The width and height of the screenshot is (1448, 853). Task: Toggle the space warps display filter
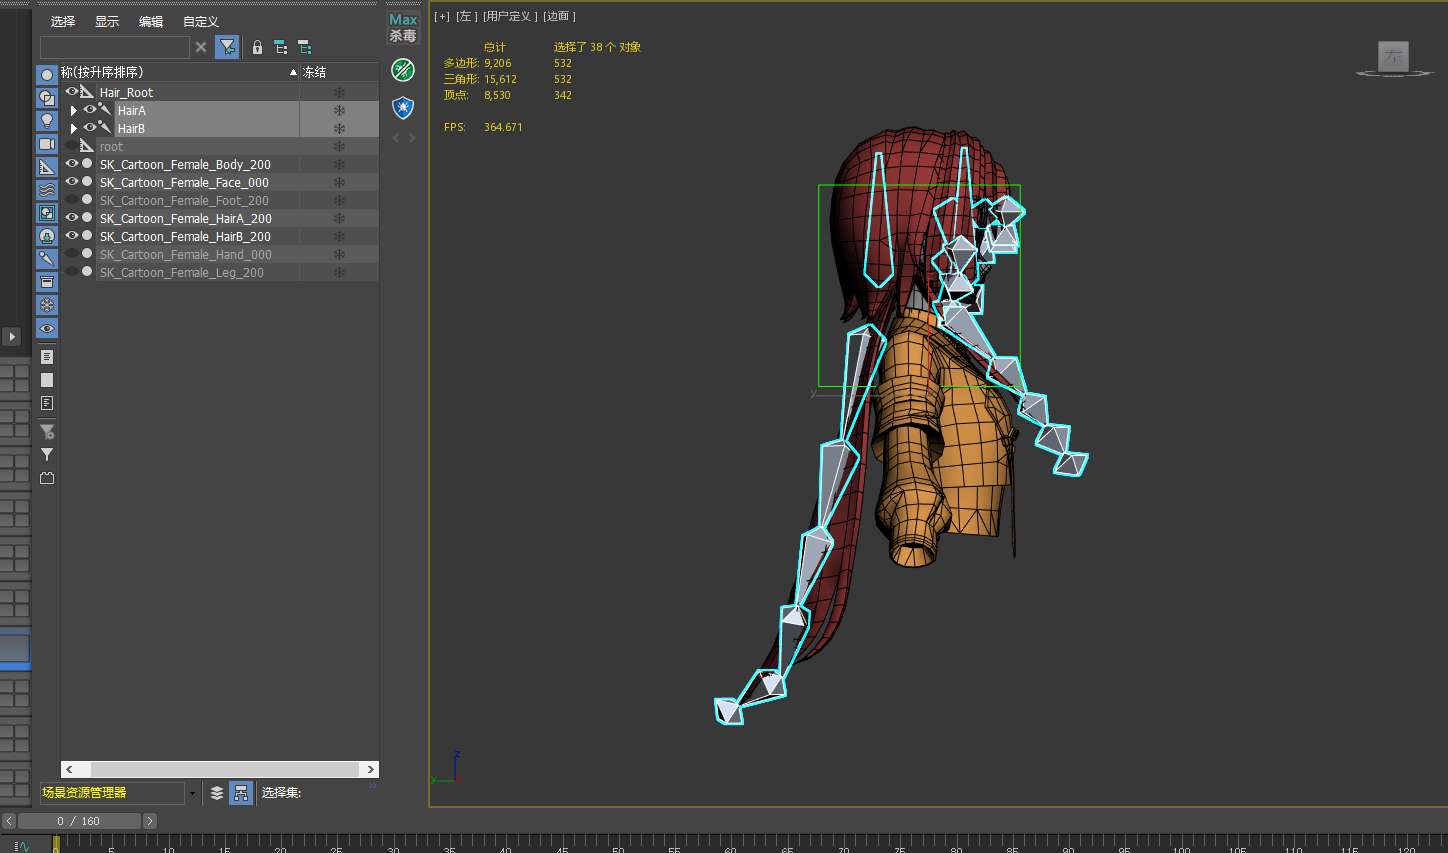click(47, 190)
